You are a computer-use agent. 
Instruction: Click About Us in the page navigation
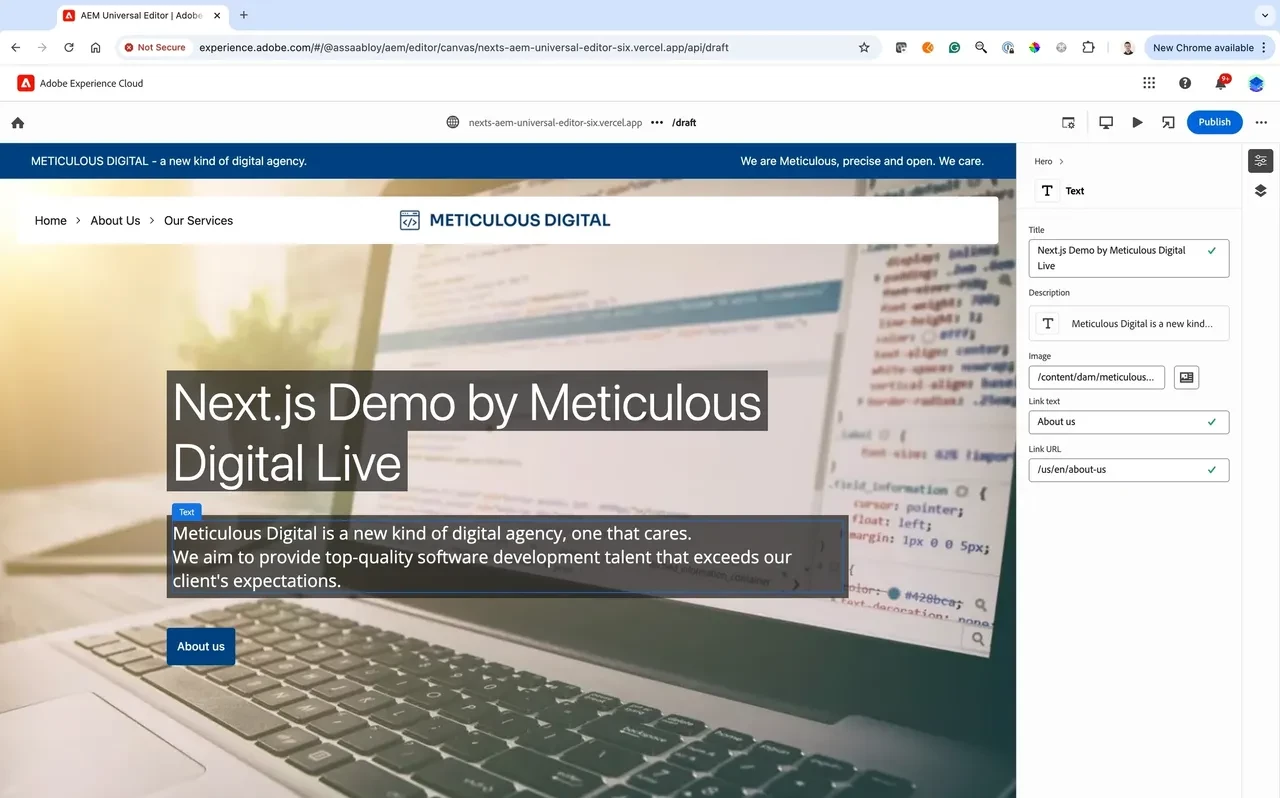coord(115,220)
